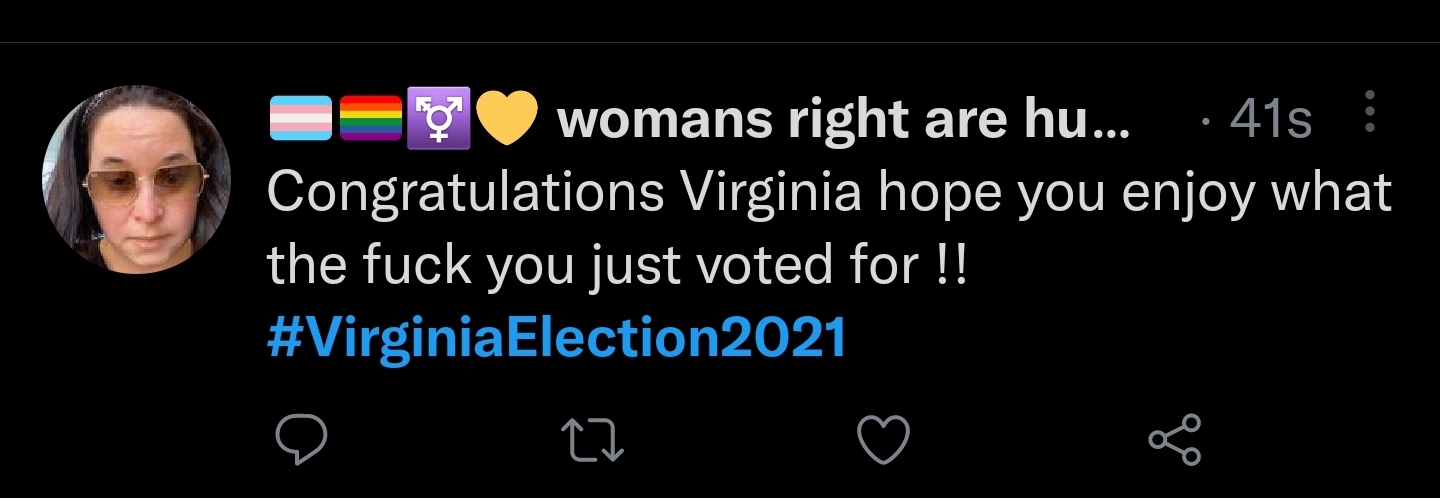
Task: Open the tweet via 'Congratulations Virginia' text
Action: click(x=564, y=194)
